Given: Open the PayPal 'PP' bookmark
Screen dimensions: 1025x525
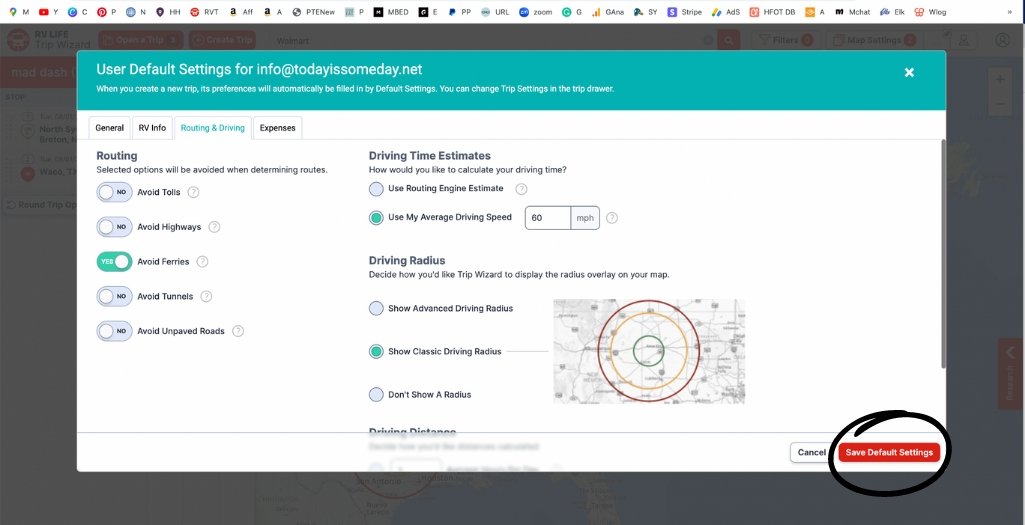Looking at the screenshot, I should click(x=460, y=12).
